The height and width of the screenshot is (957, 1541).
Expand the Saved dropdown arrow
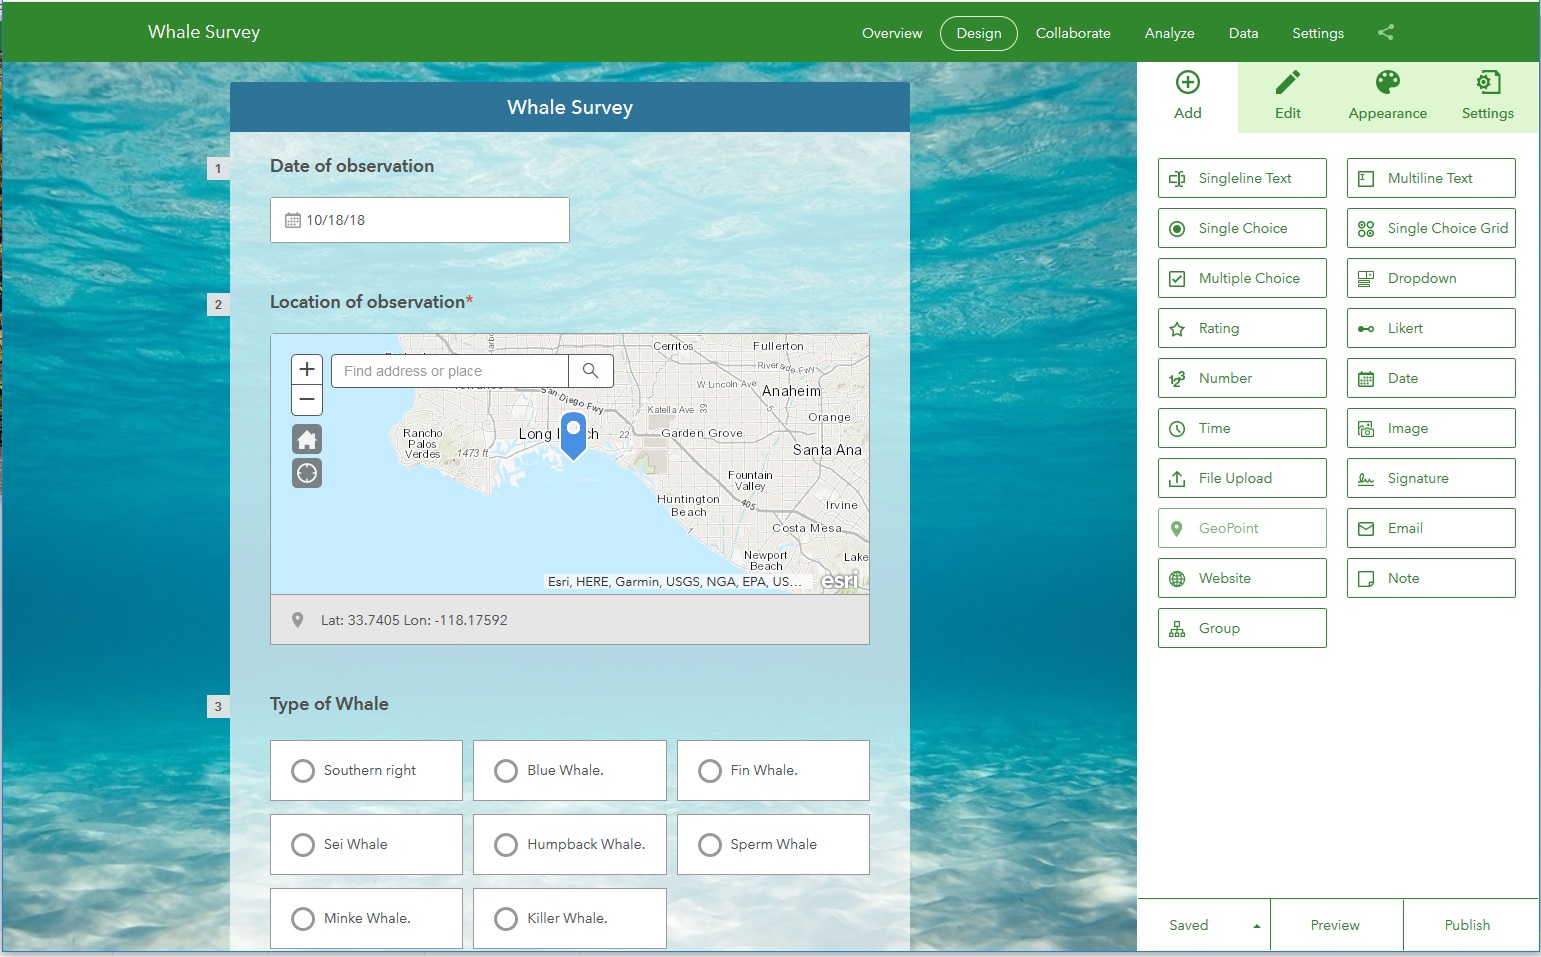coord(1256,926)
